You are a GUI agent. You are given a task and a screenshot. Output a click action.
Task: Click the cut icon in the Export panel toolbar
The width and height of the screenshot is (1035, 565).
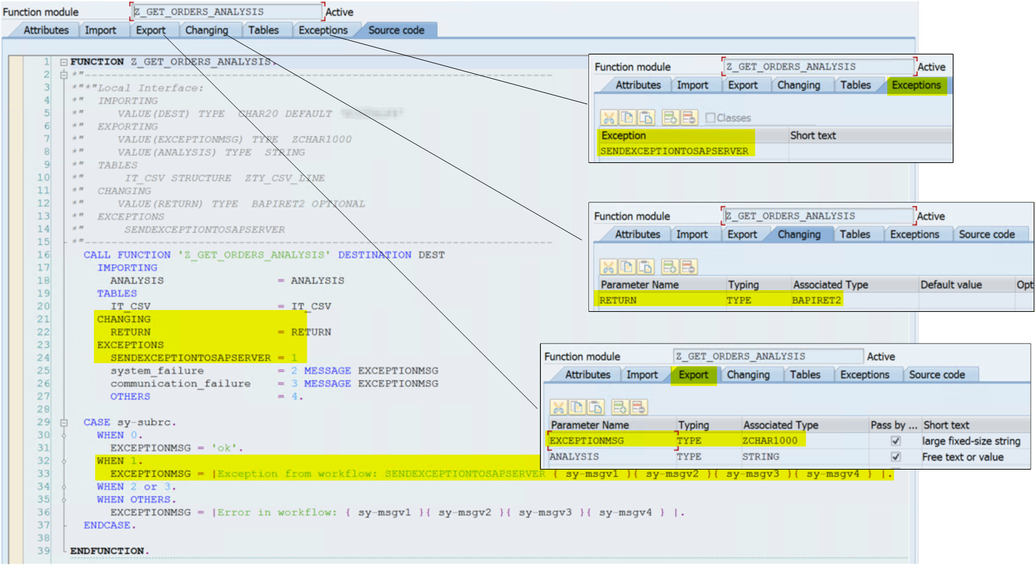[559, 407]
